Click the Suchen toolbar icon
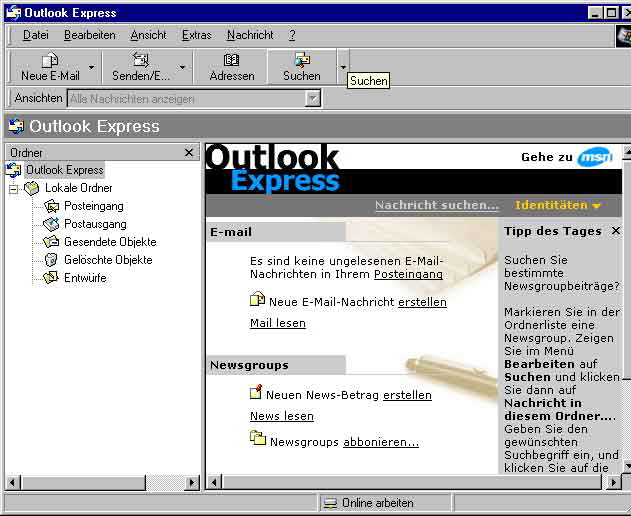 coord(301,61)
